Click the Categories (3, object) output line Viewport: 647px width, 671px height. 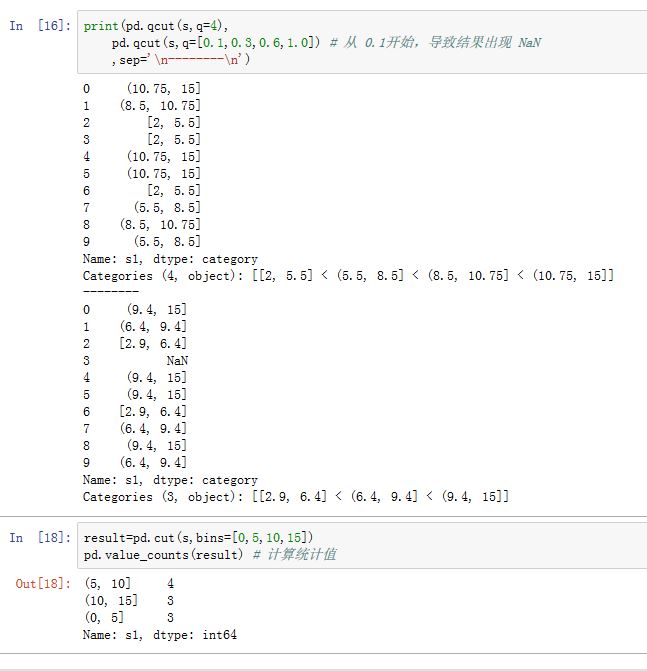tap(295, 496)
